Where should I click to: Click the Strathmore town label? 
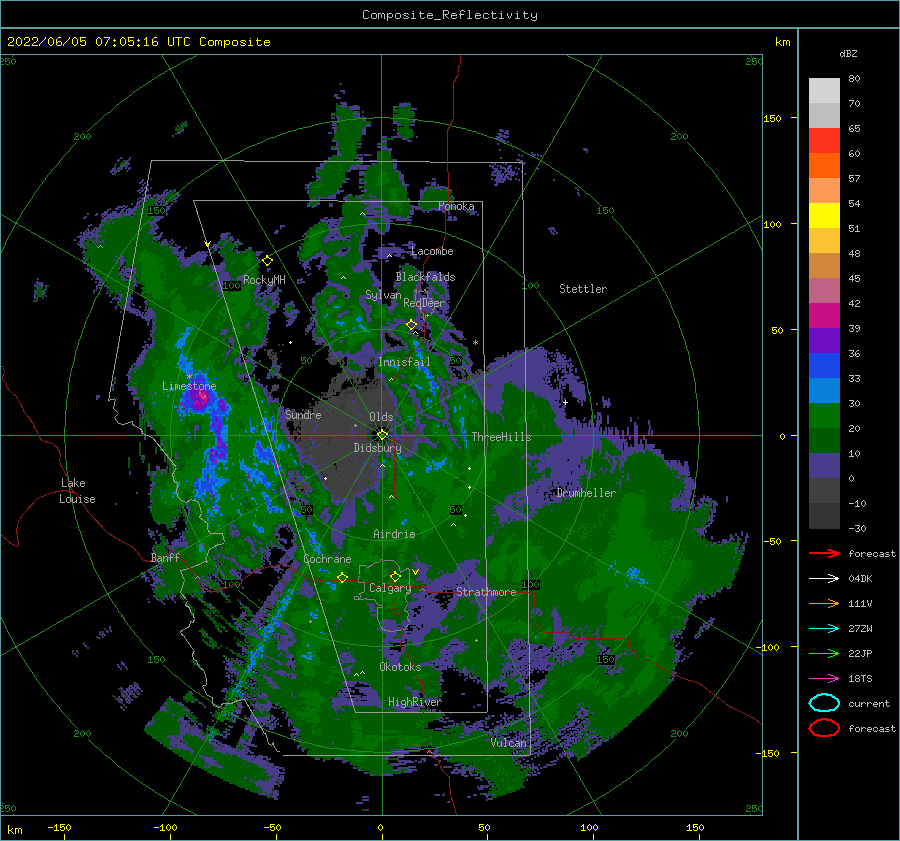[486, 592]
